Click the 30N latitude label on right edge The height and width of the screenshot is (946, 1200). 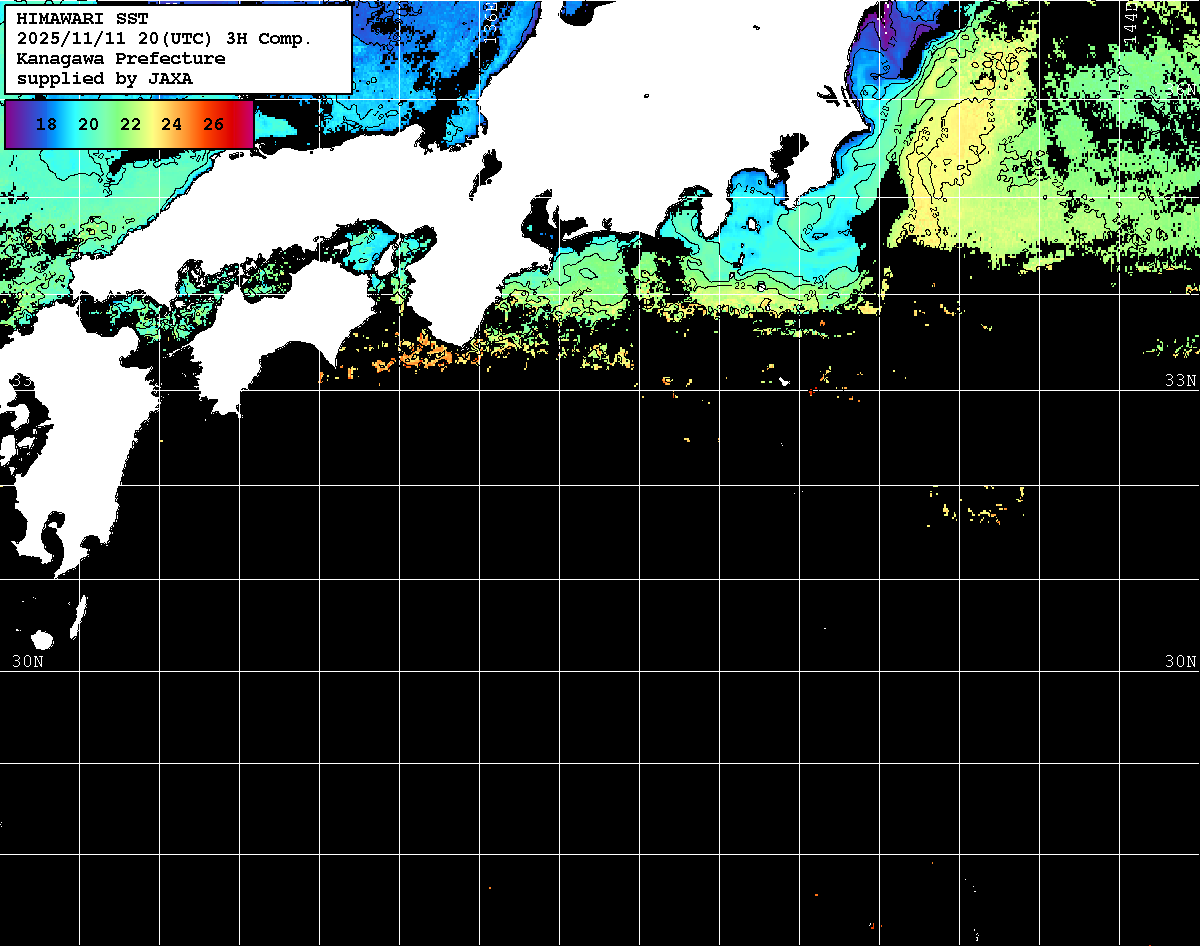[1180, 661]
